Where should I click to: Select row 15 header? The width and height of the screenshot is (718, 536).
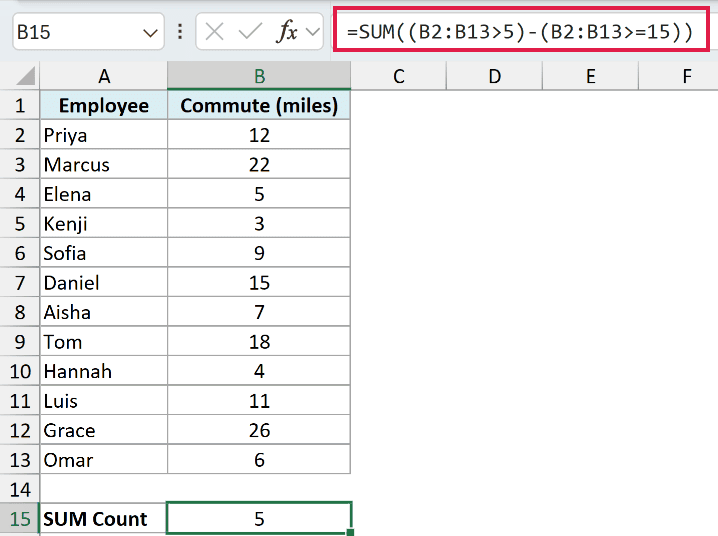[20, 519]
